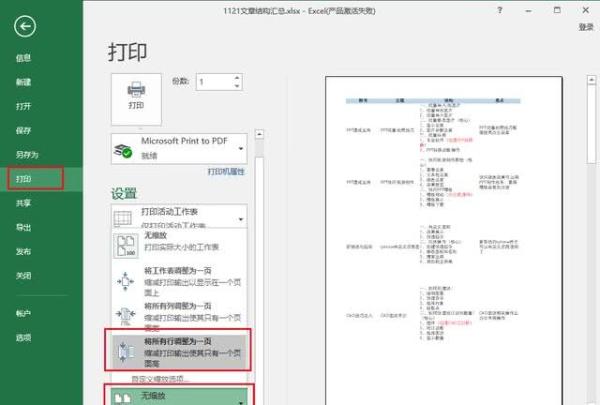Open the 信息 menu item

coord(23,58)
